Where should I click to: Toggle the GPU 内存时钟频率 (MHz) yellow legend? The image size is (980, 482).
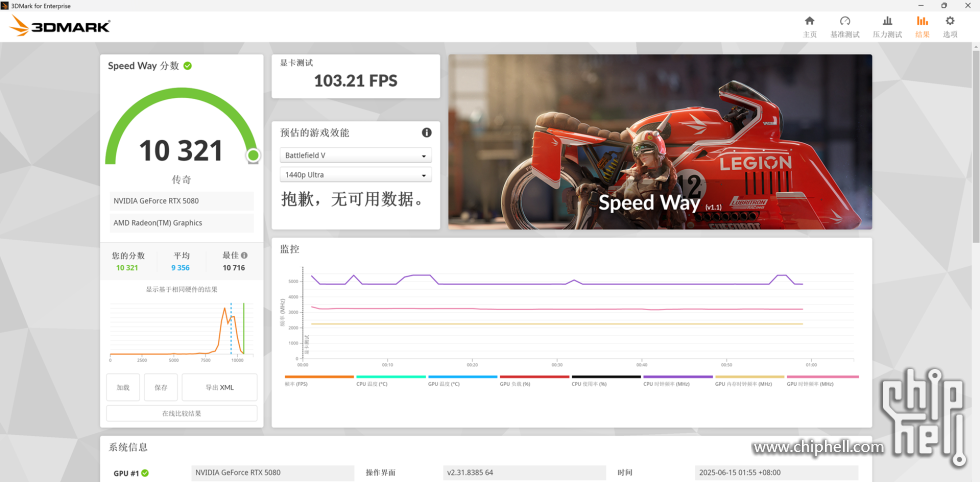[749, 380]
